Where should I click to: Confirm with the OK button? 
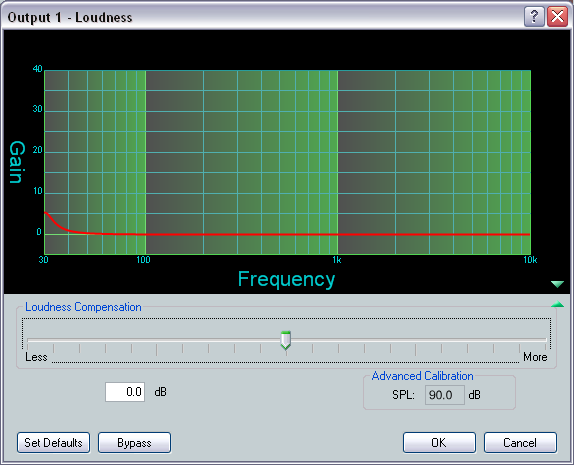[x=439, y=443]
